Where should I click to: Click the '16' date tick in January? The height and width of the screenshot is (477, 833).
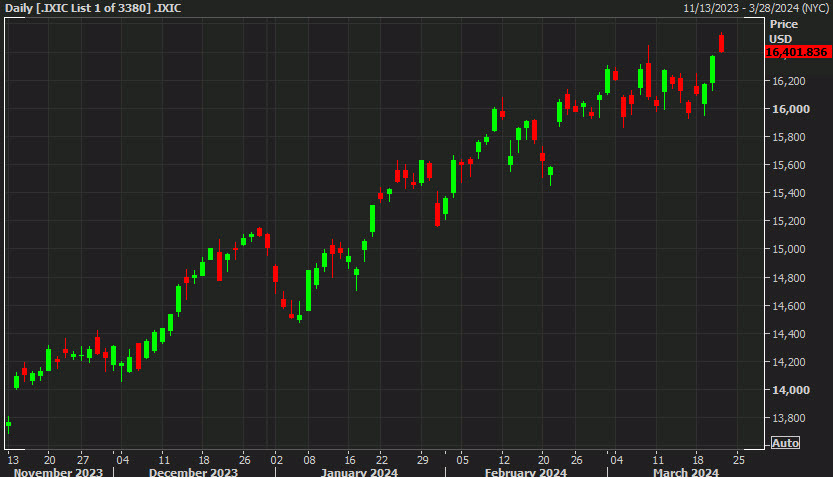(350, 460)
